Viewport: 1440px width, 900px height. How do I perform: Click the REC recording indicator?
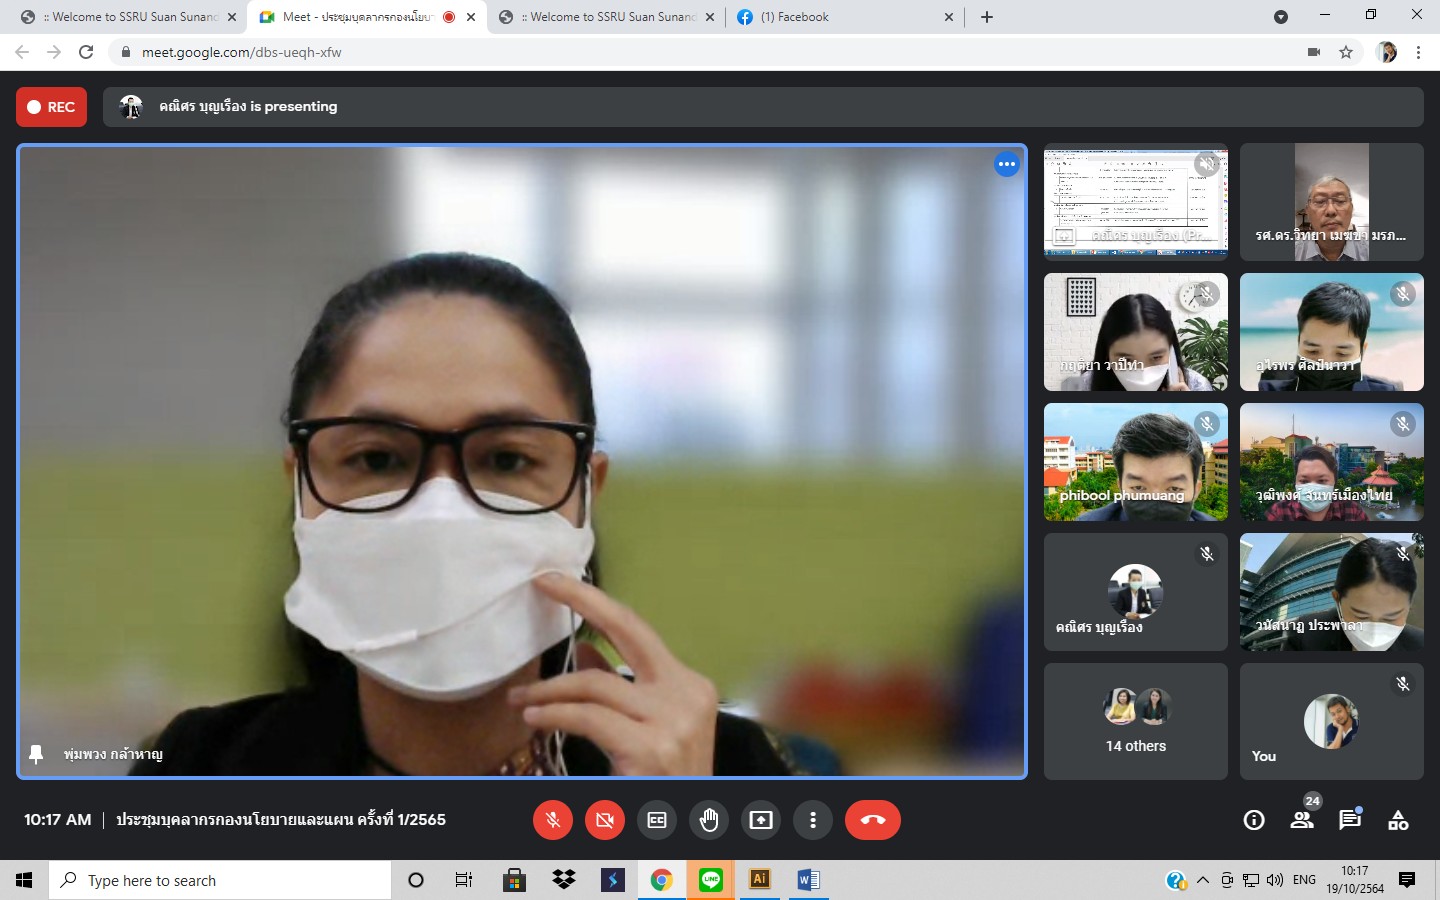[51, 107]
